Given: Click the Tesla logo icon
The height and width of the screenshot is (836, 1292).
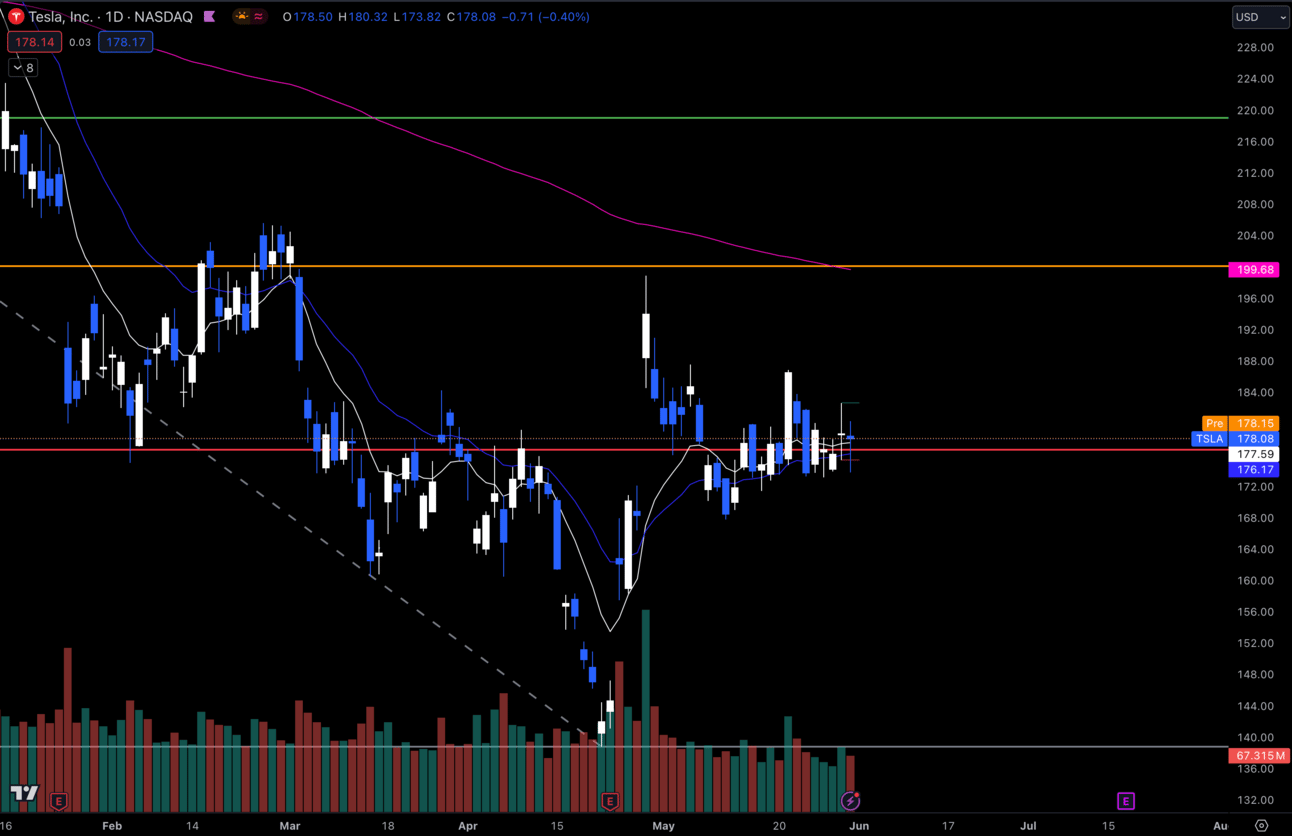Looking at the screenshot, I should pyautogui.click(x=16, y=17).
